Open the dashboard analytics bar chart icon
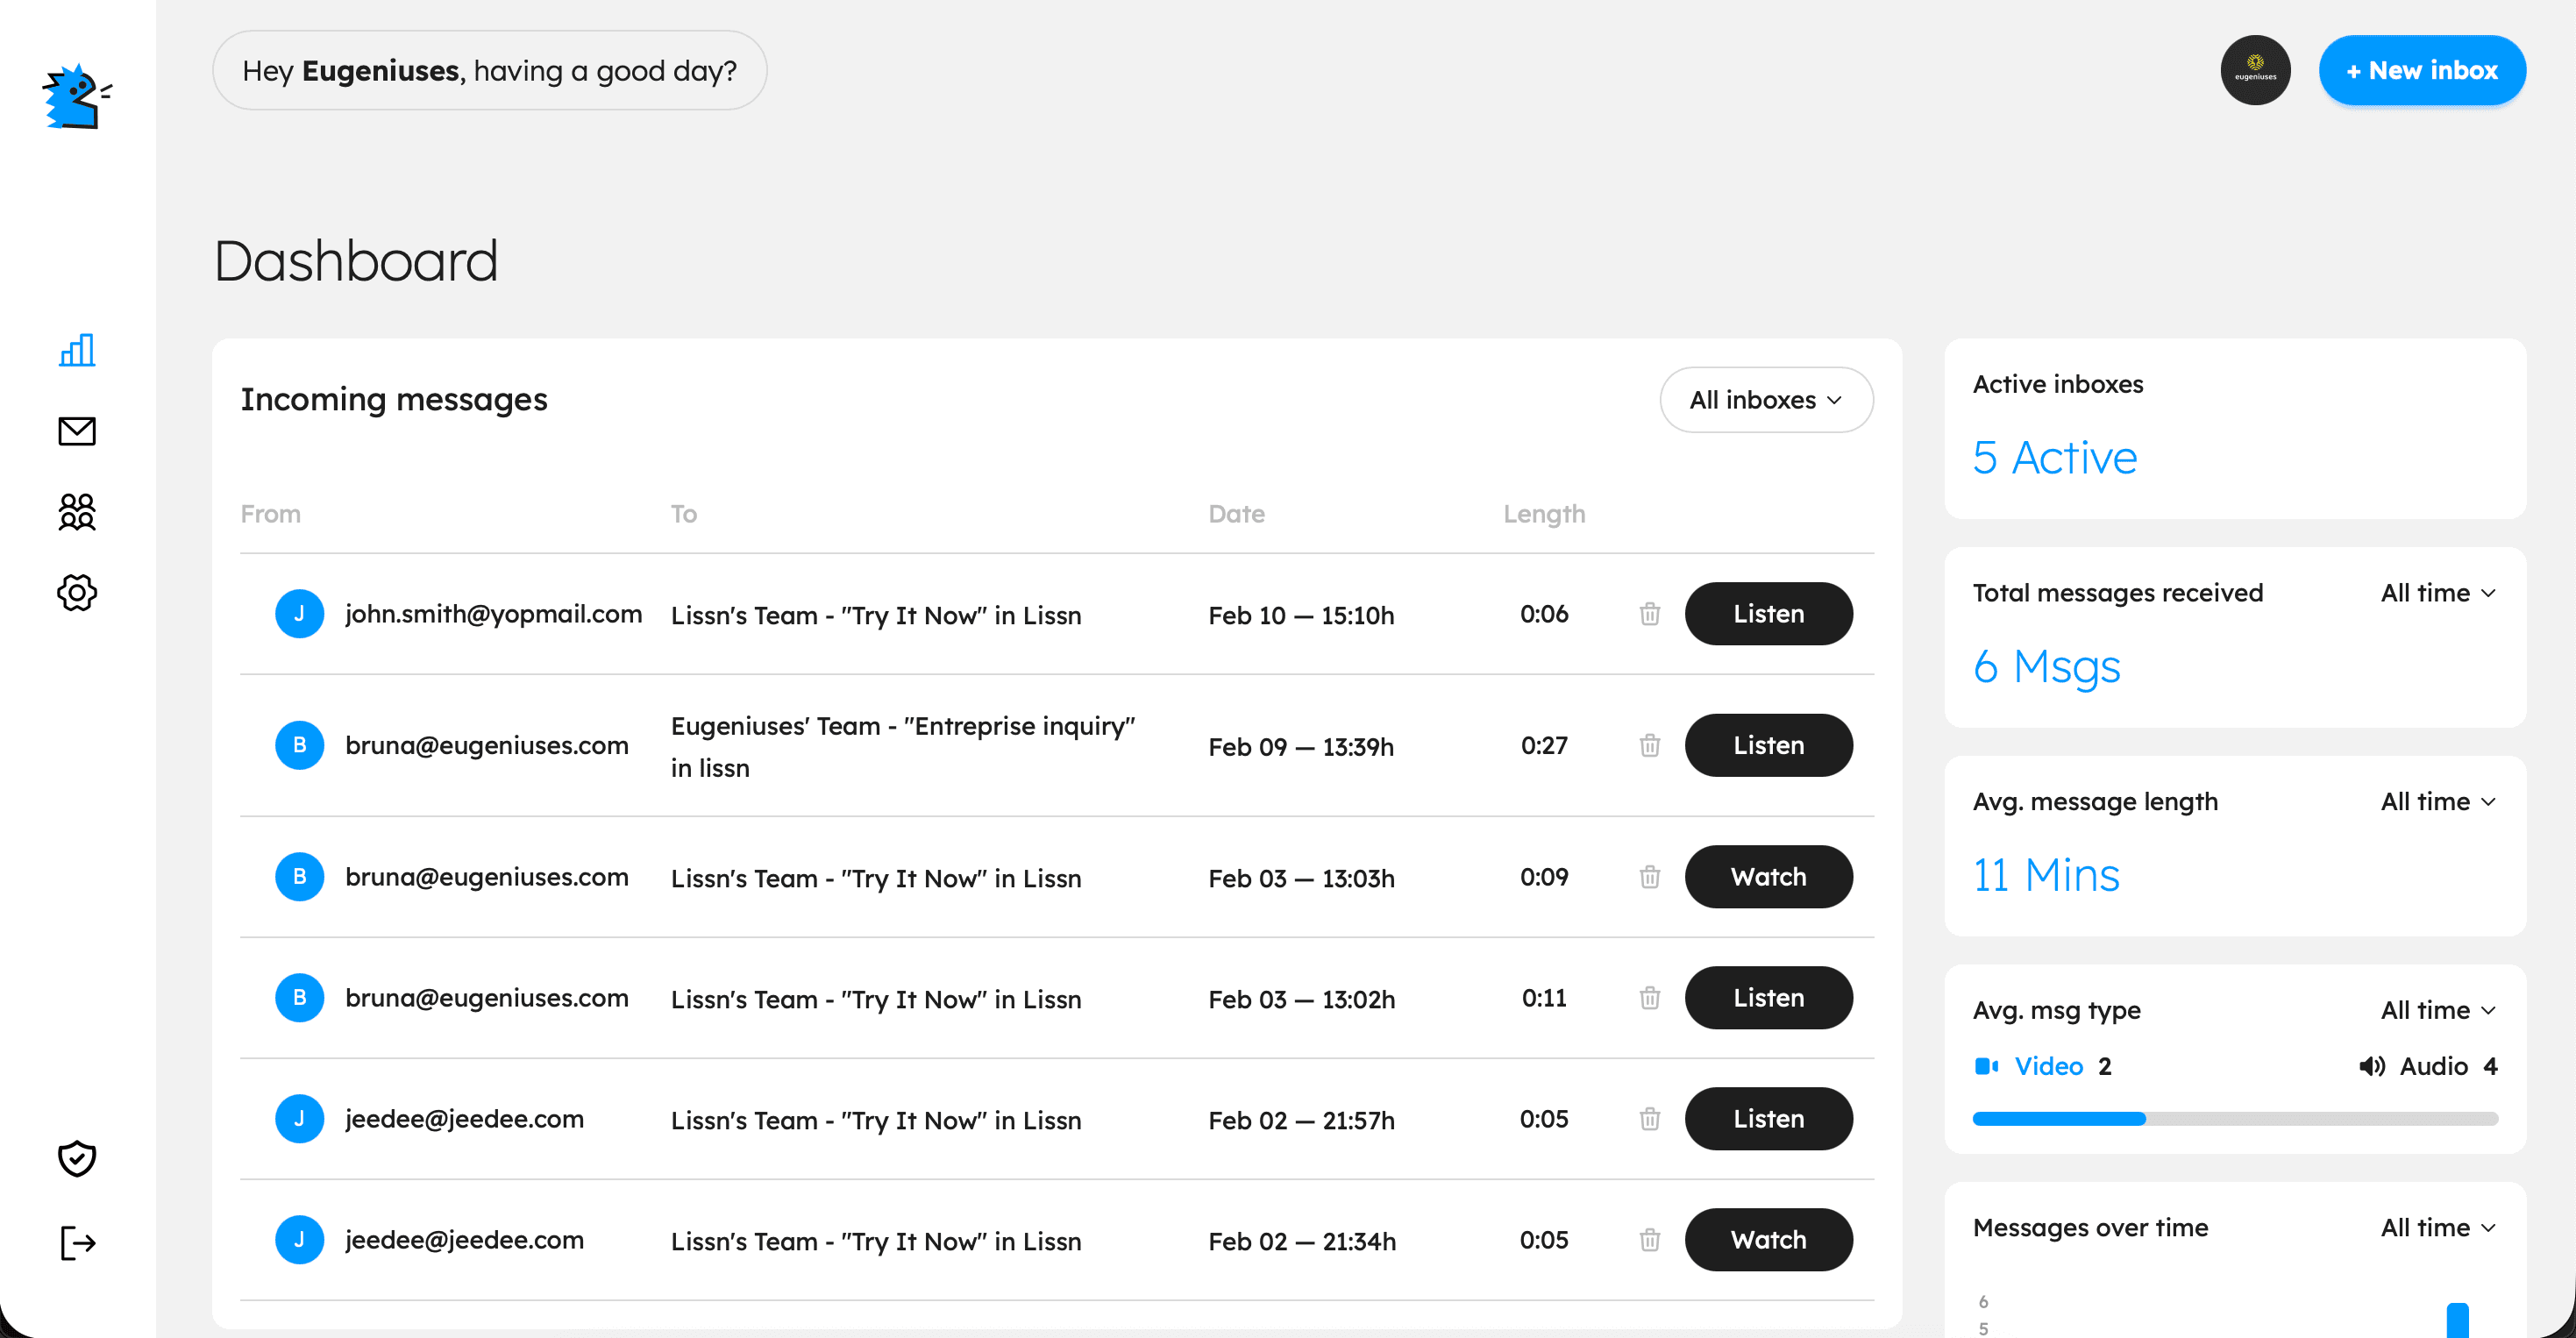This screenshot has width=2576, height=1338. [77, 351]
